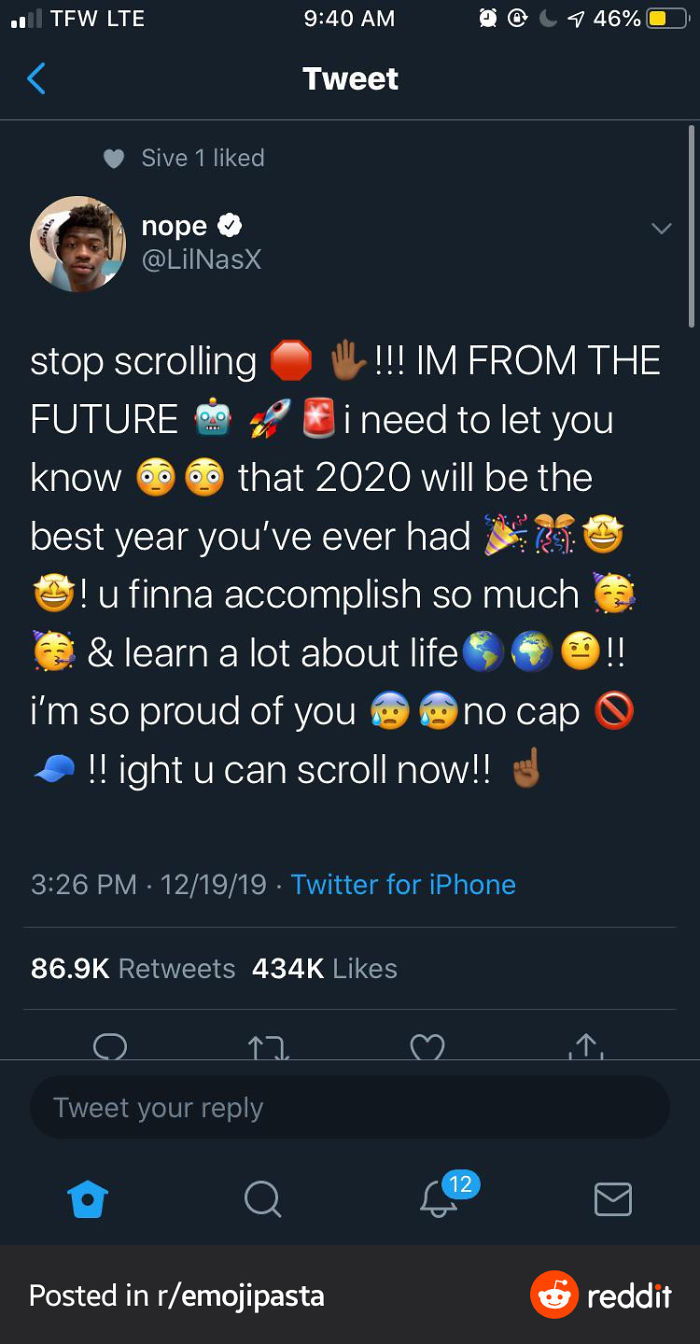Open the Notifications tab showing 12 alerts
This screenshot has width=700, height=1344.
click(437, 1199)
